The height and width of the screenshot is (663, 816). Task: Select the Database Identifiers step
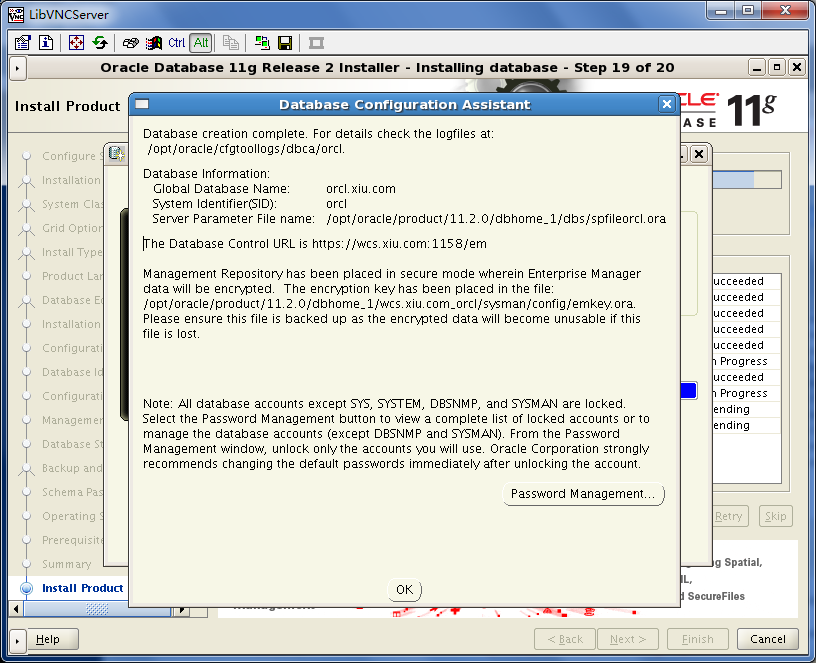73,372
